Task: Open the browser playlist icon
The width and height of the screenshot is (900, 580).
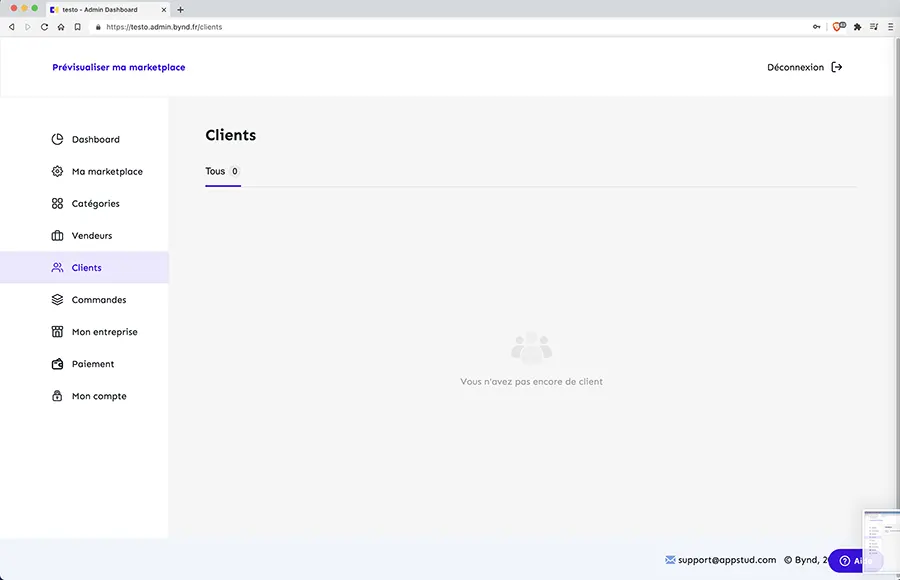Action: pos(874,27)
